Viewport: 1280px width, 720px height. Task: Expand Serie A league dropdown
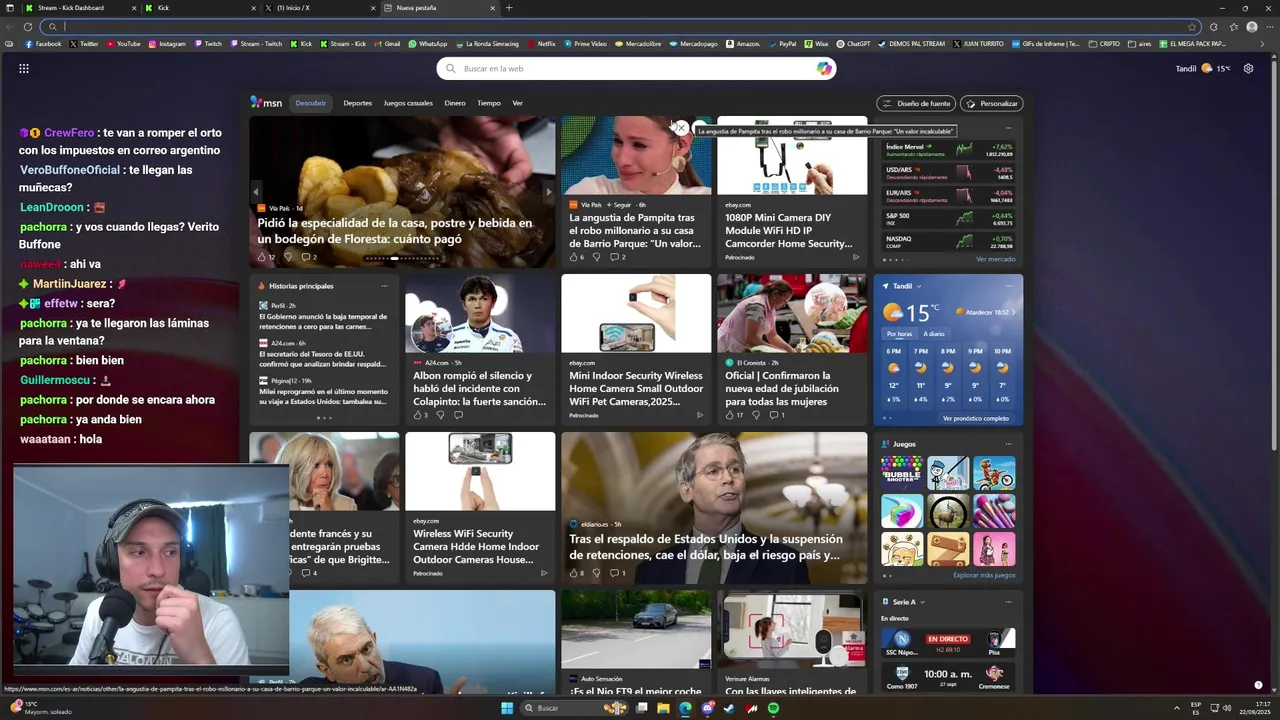point(922,602)
